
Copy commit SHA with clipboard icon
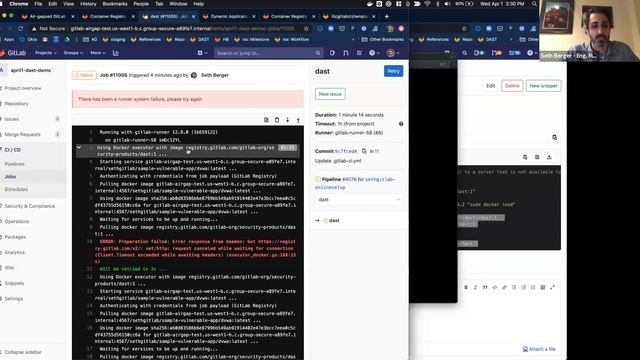coord(364,151)
